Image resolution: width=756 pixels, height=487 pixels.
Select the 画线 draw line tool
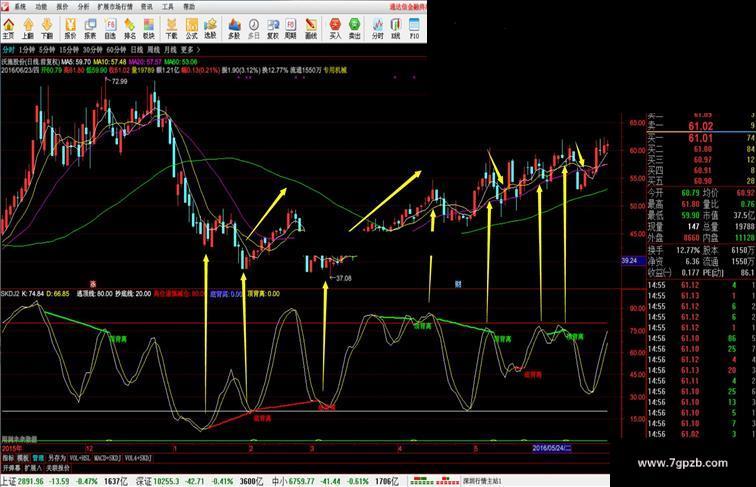coord(311,28)
